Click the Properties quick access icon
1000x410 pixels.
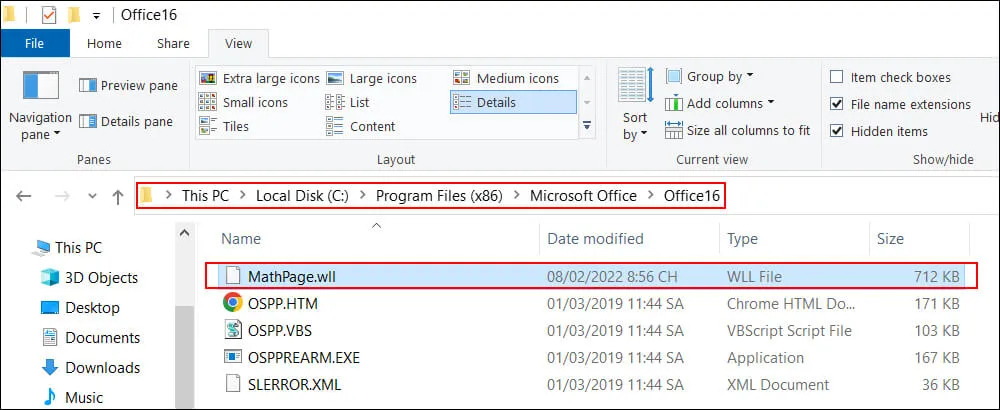(48, 14)
